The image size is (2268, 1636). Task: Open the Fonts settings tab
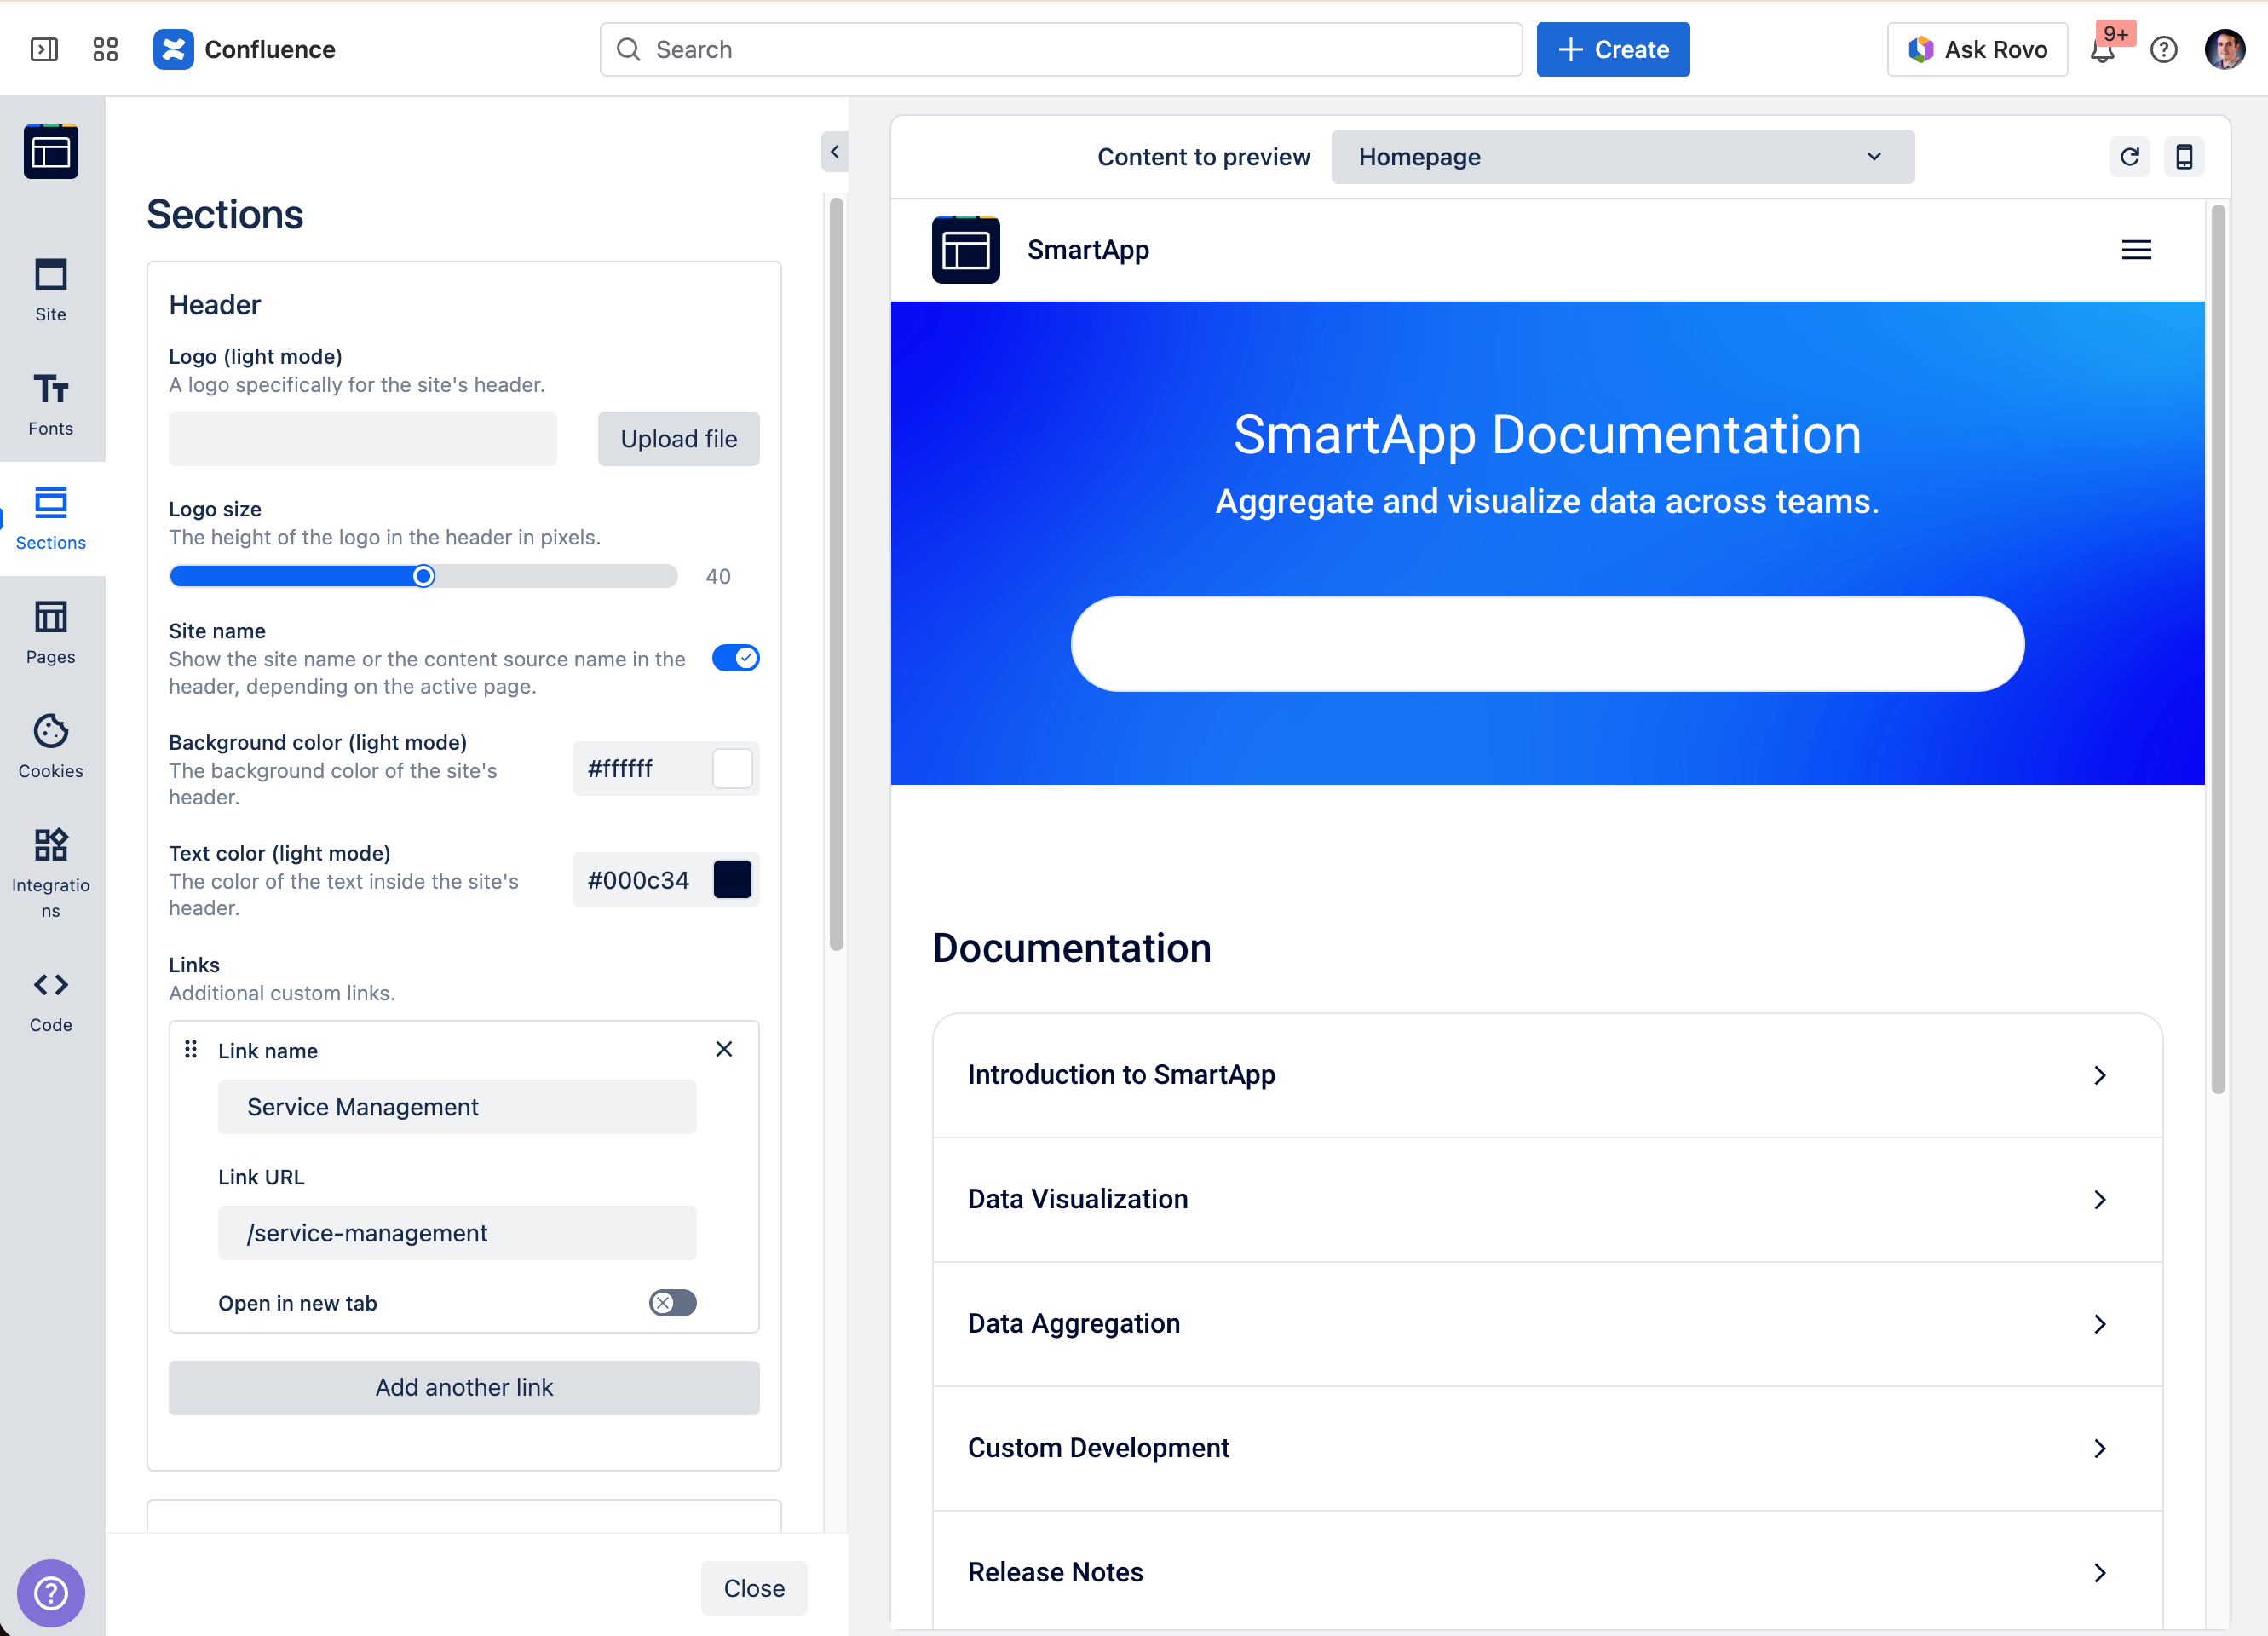click(x=51, y=403)
